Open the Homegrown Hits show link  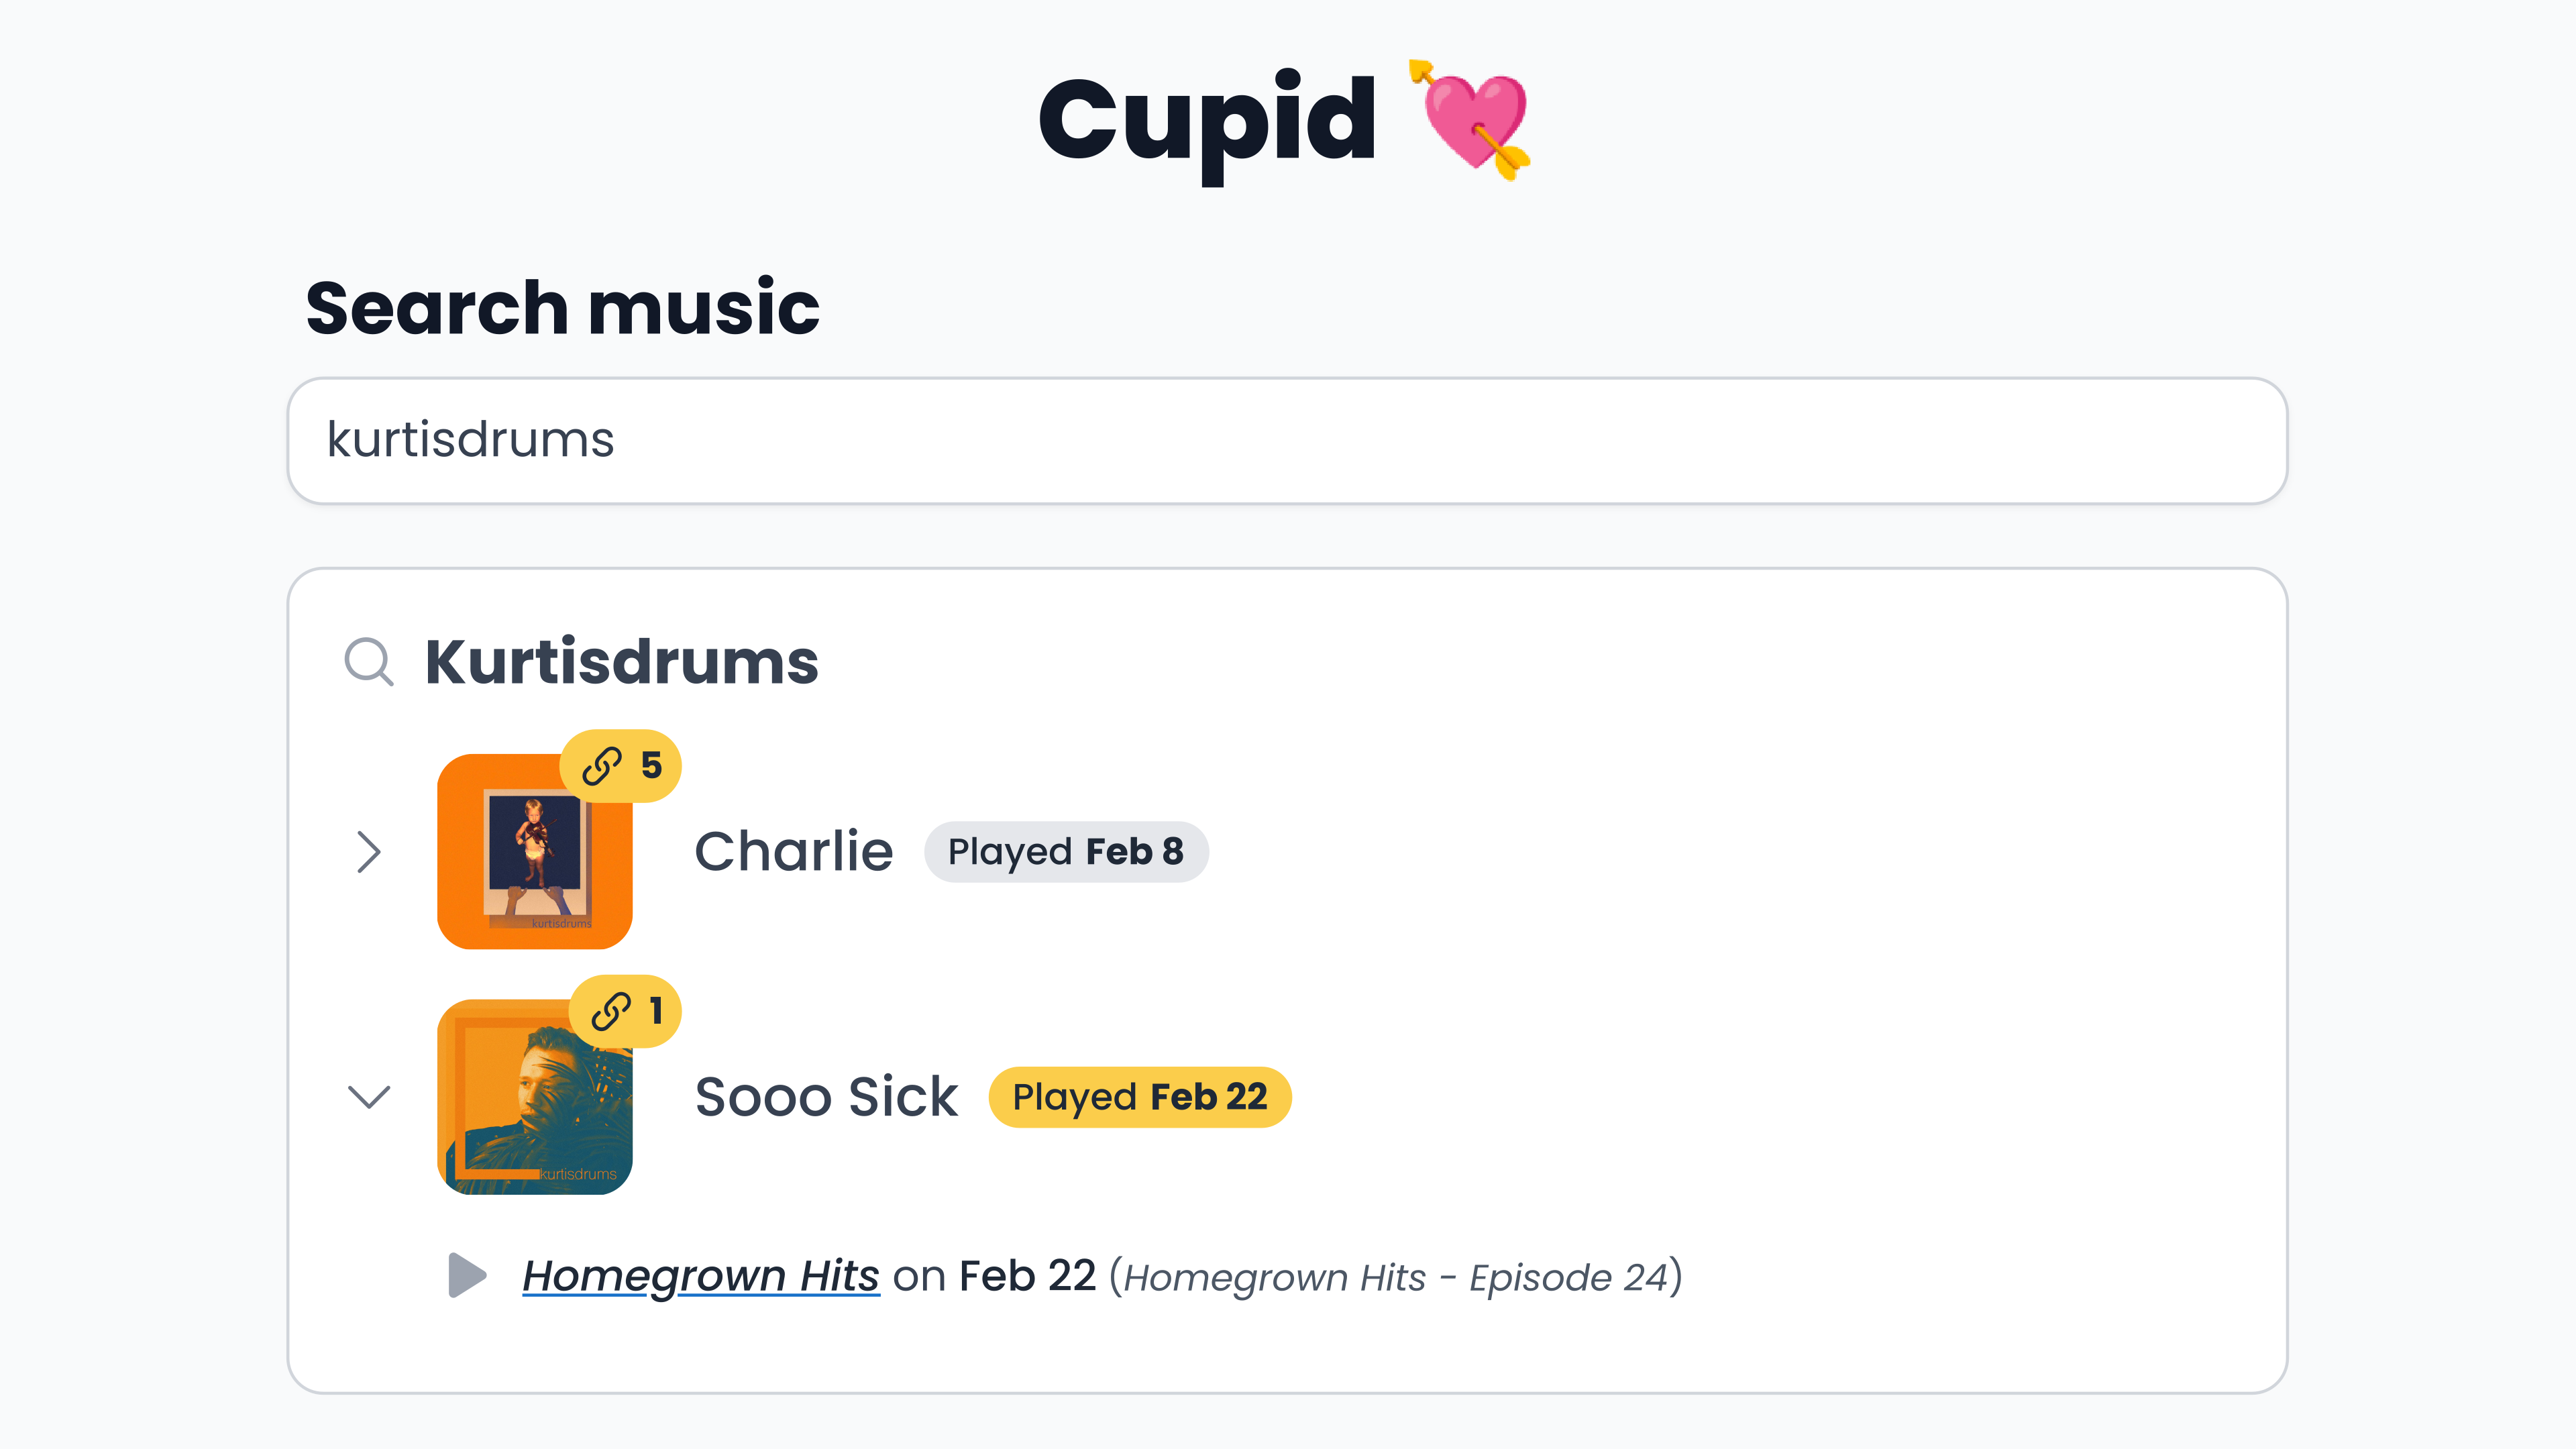tap(701, 1276)
